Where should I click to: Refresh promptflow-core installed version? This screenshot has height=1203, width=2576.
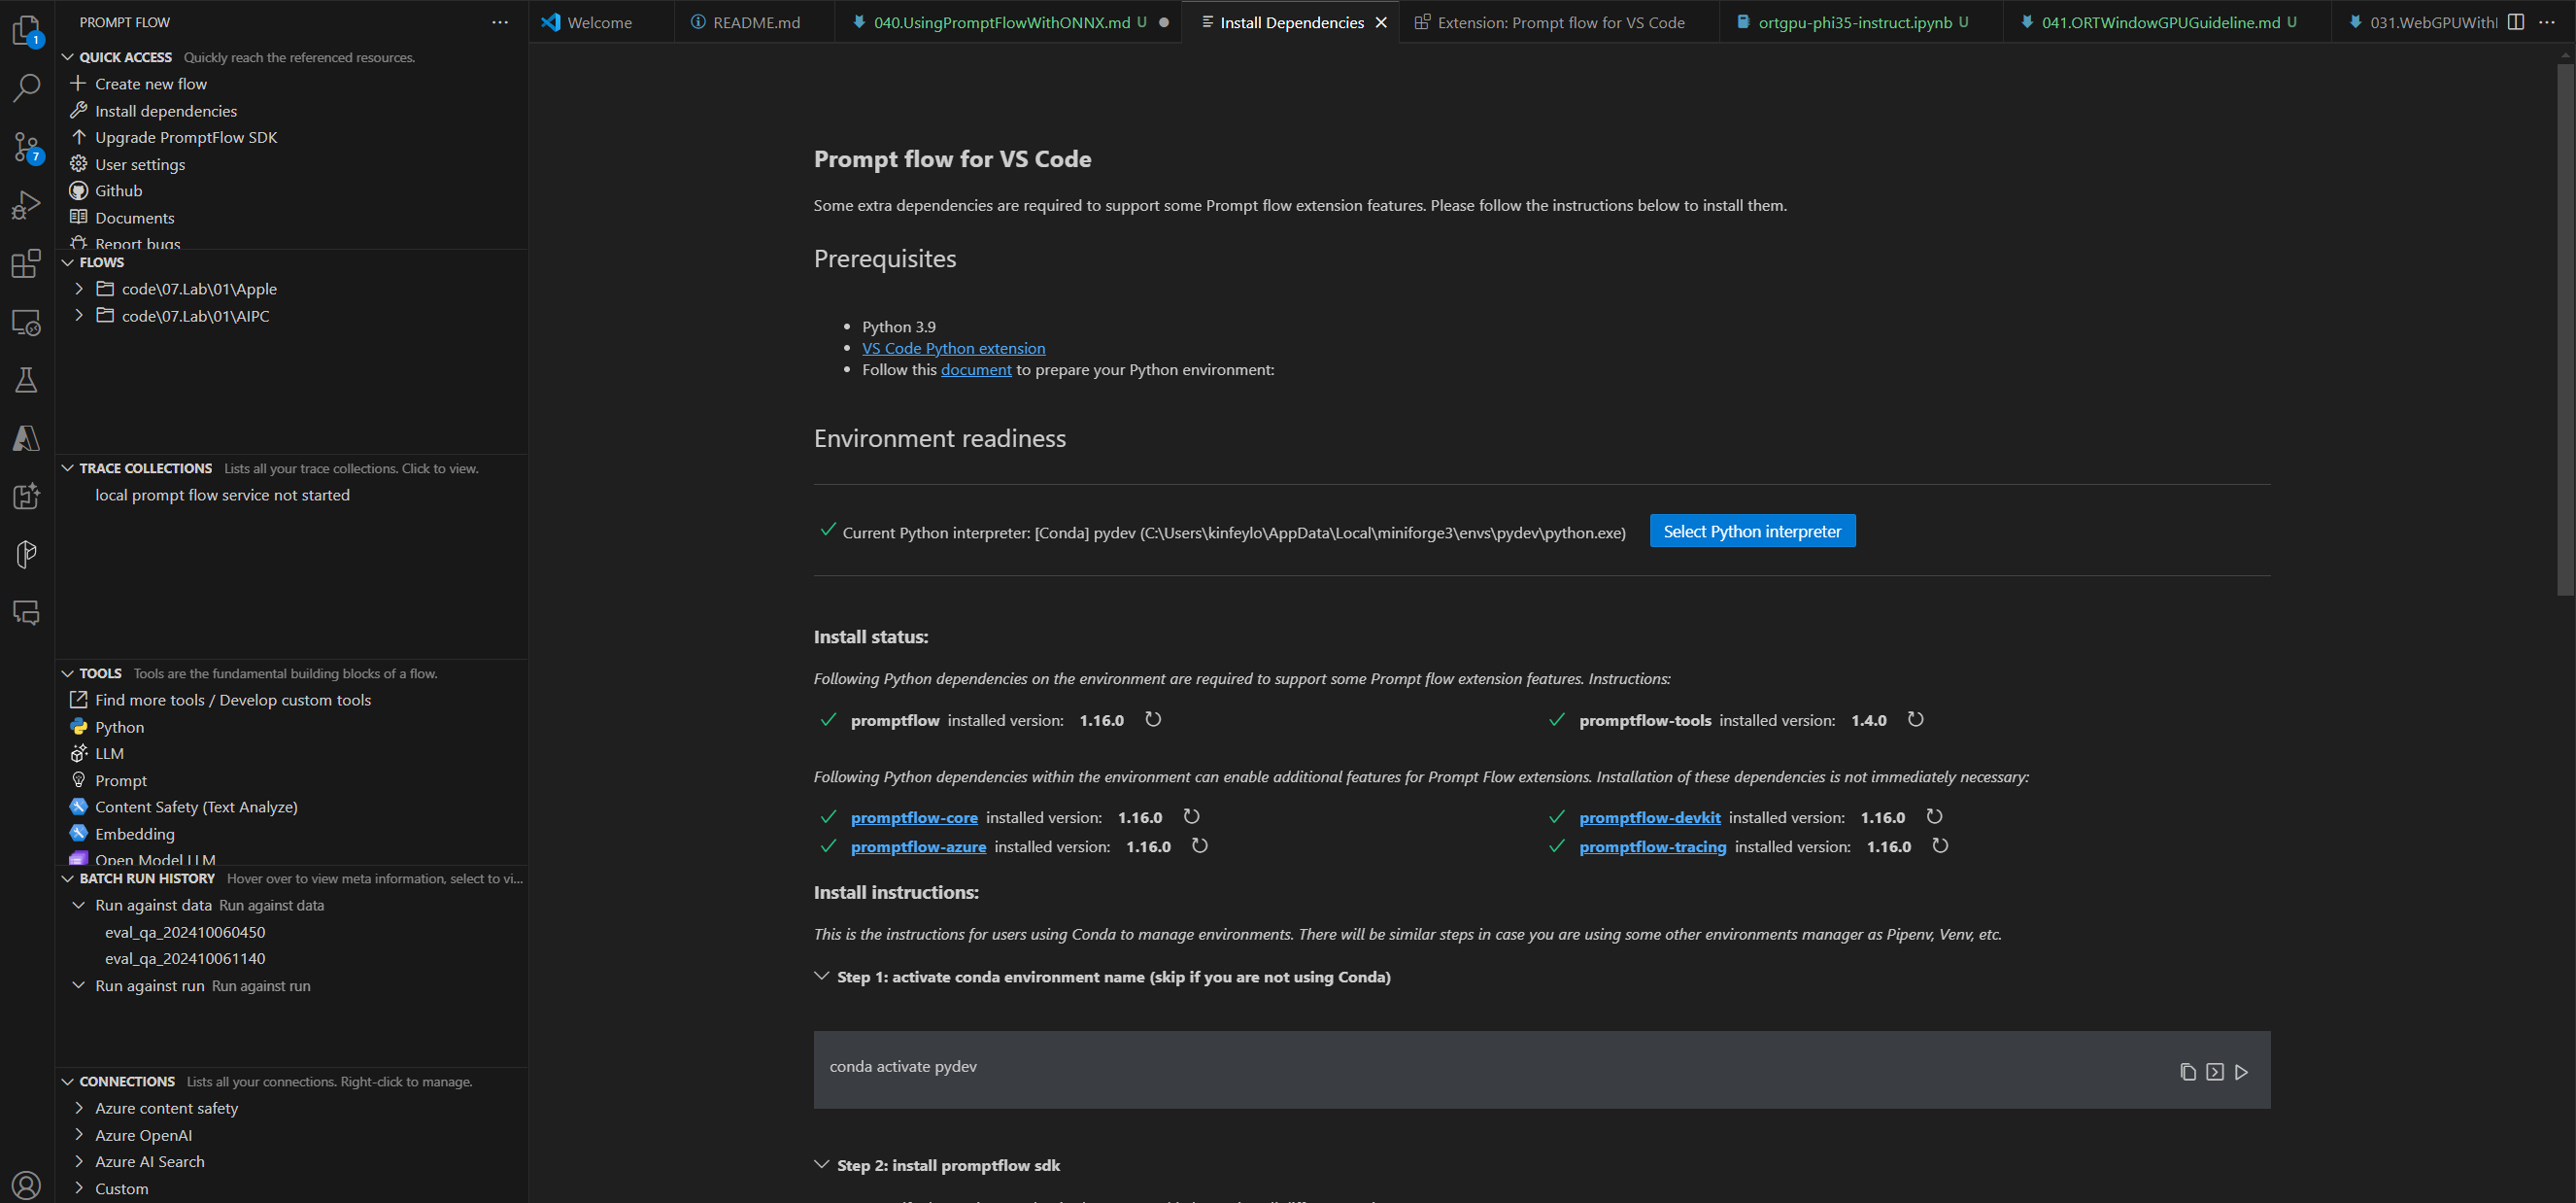pyautogui.click(x=1191, y=816)
